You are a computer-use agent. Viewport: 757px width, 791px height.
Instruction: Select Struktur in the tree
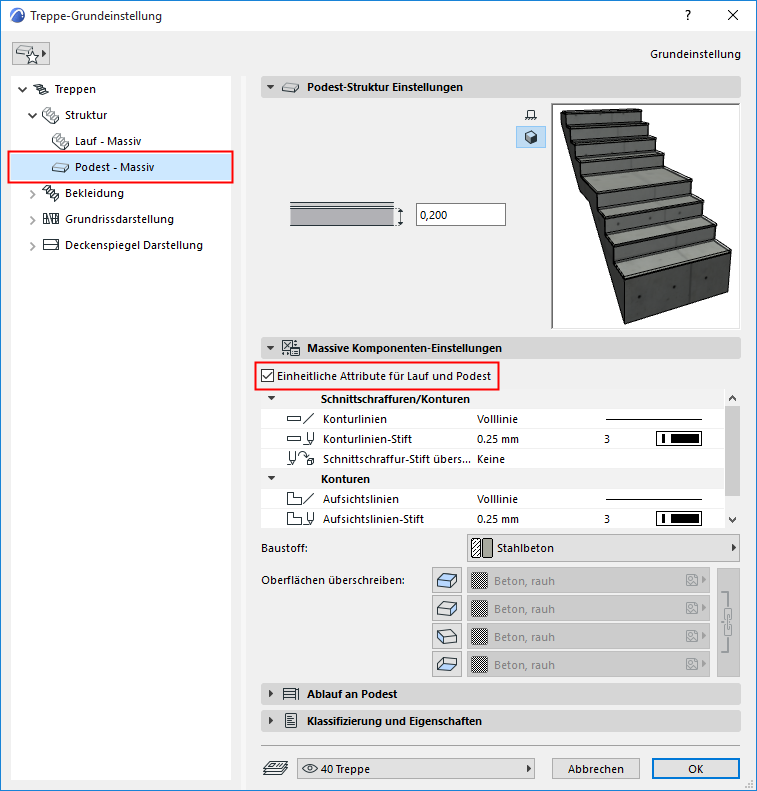tap(86, 115)
